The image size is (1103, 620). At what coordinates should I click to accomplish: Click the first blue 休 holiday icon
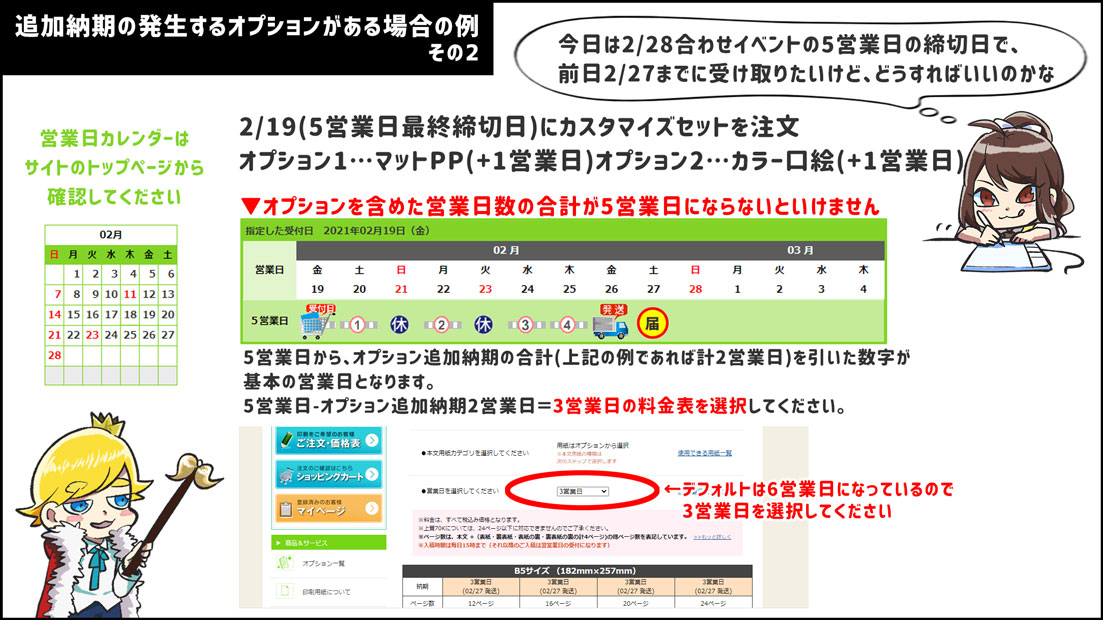tap(400, 324)
